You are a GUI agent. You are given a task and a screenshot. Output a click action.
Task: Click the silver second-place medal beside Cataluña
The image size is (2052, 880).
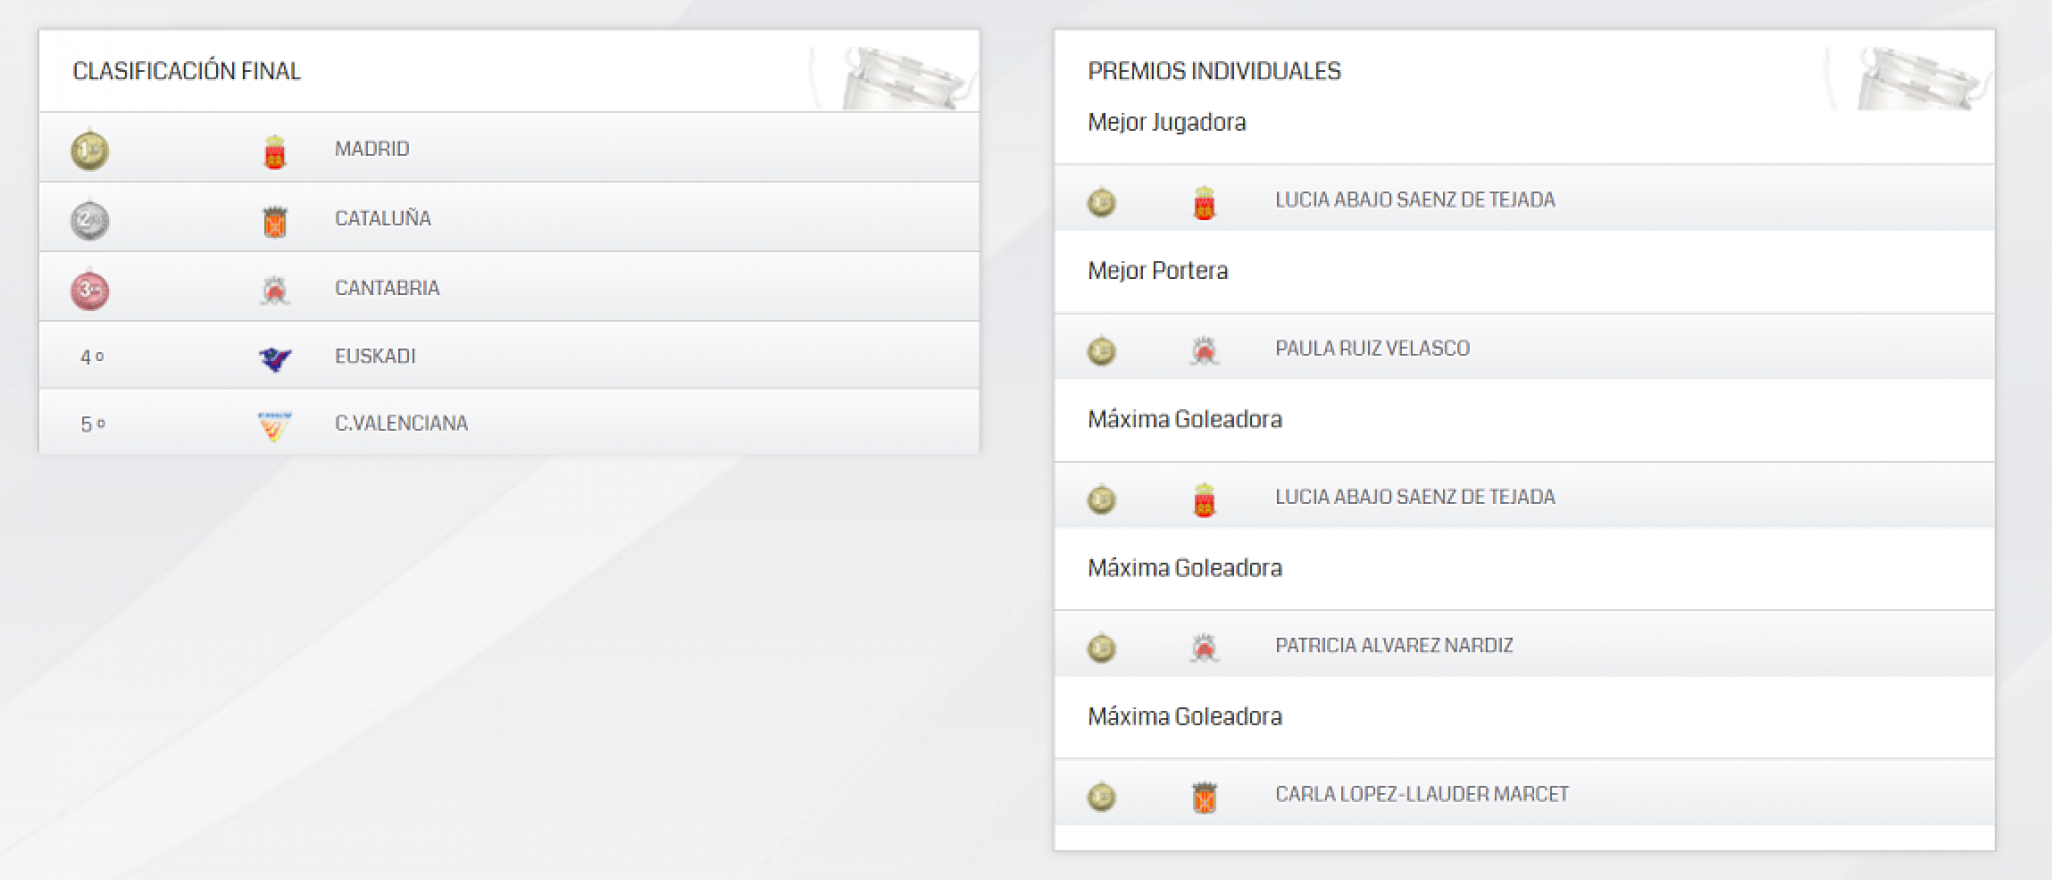pos(90,220)
